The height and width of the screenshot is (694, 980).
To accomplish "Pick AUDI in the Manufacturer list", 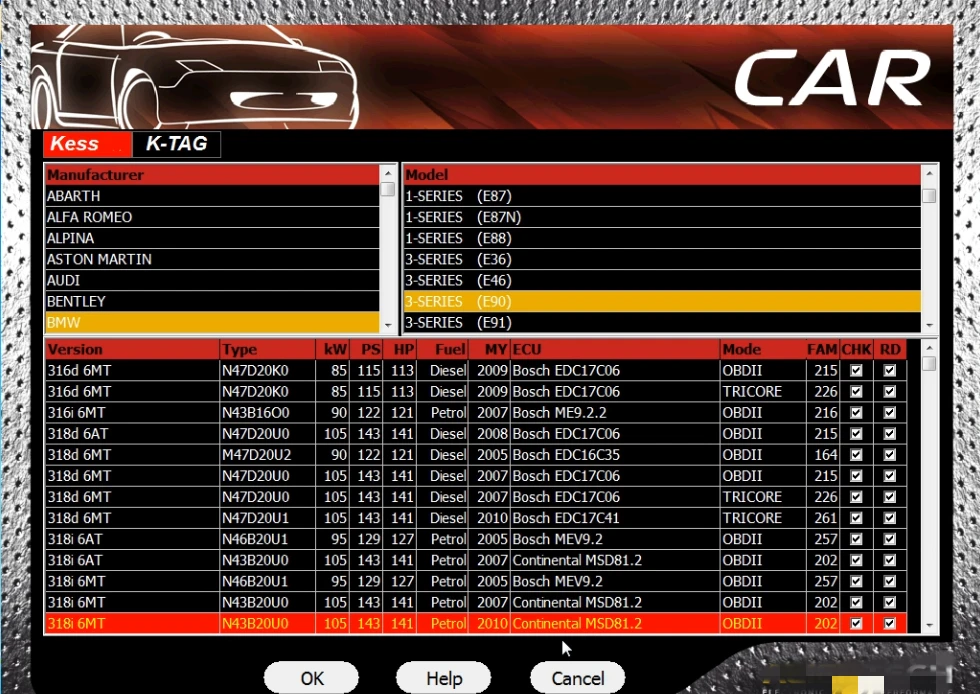I will tap(212, 280).
